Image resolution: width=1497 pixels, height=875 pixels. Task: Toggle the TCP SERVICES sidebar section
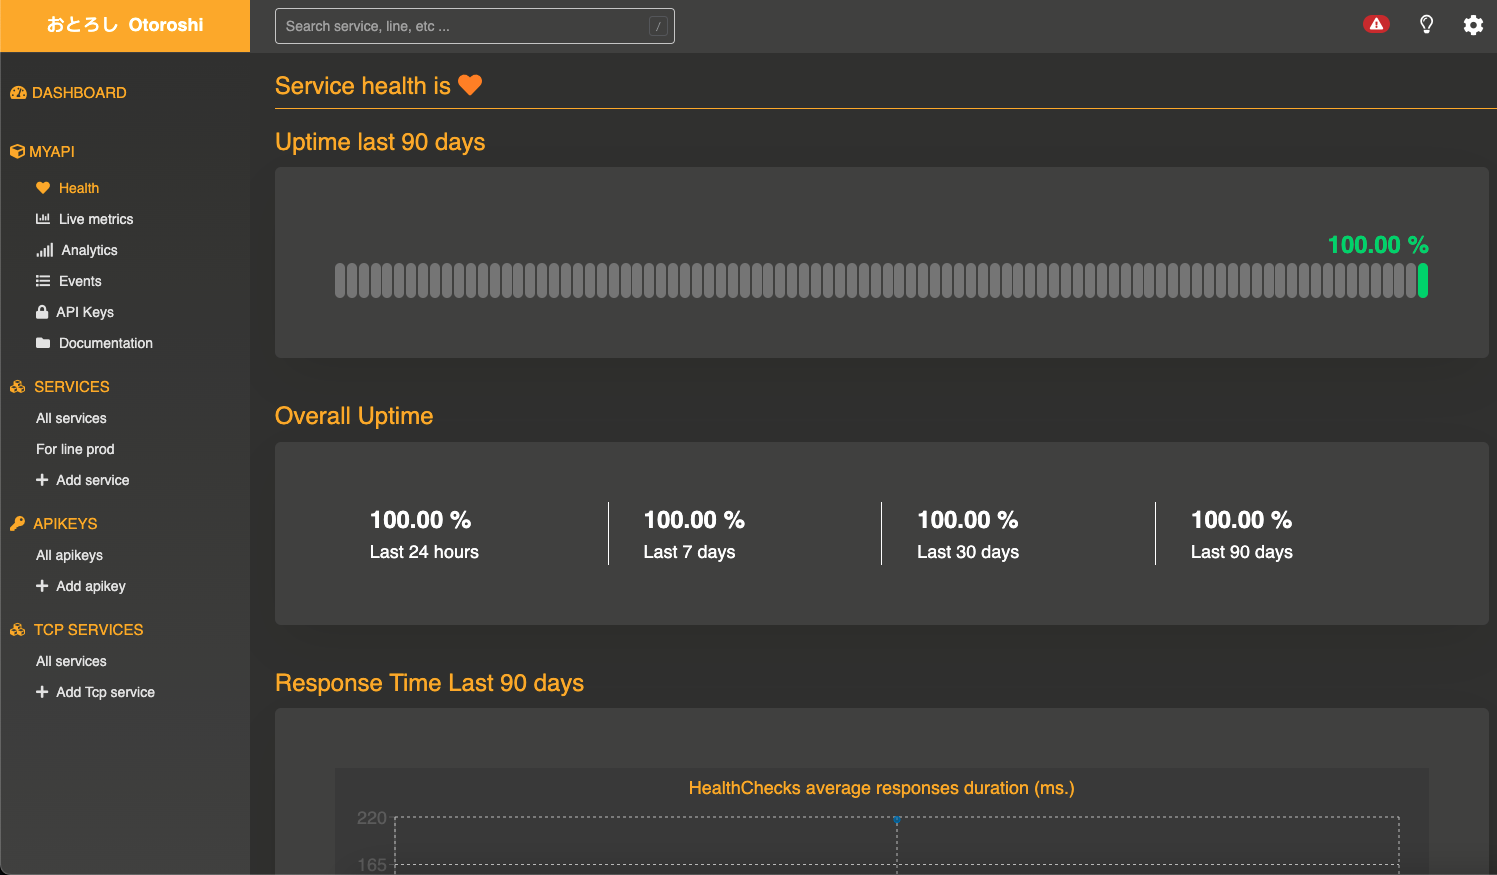[x=88, y=630]
